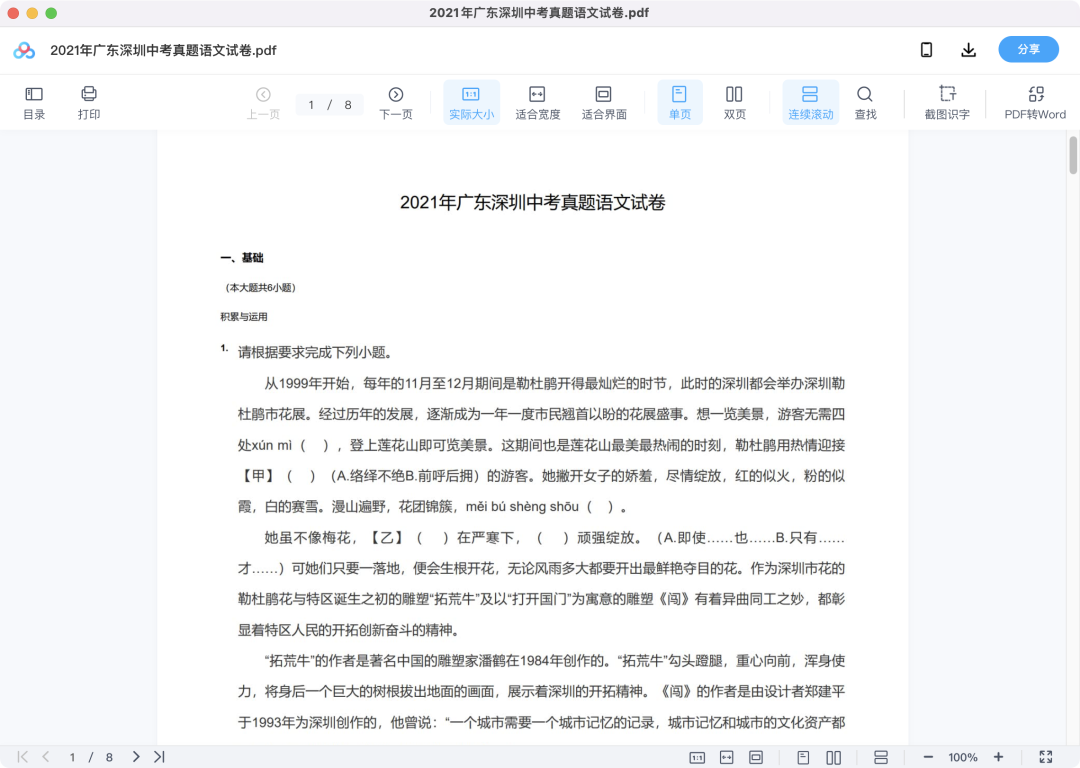
Task: Click the heading 一、基础
Action: (x=242, y=258)
